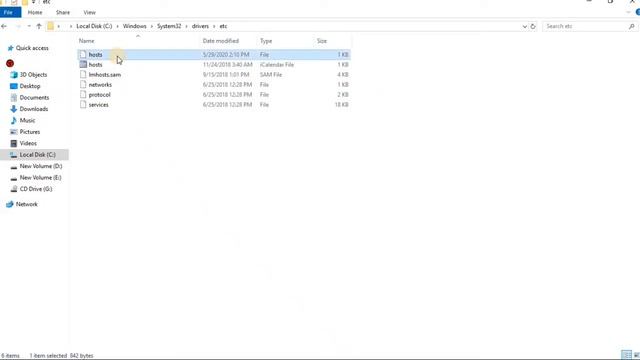This screenshot has width=640, height=360.
Task: Open CD Drive (G:) in navigation pane
Action: (x=36, y=189)
